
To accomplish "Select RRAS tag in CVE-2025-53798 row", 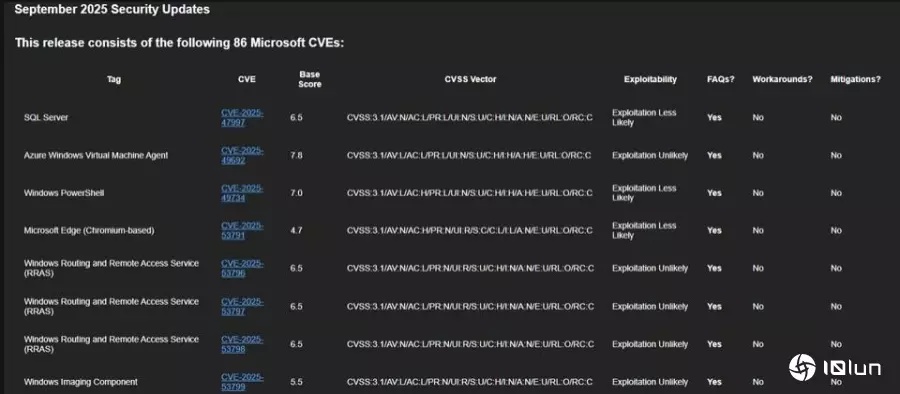I will coord(111,344).
